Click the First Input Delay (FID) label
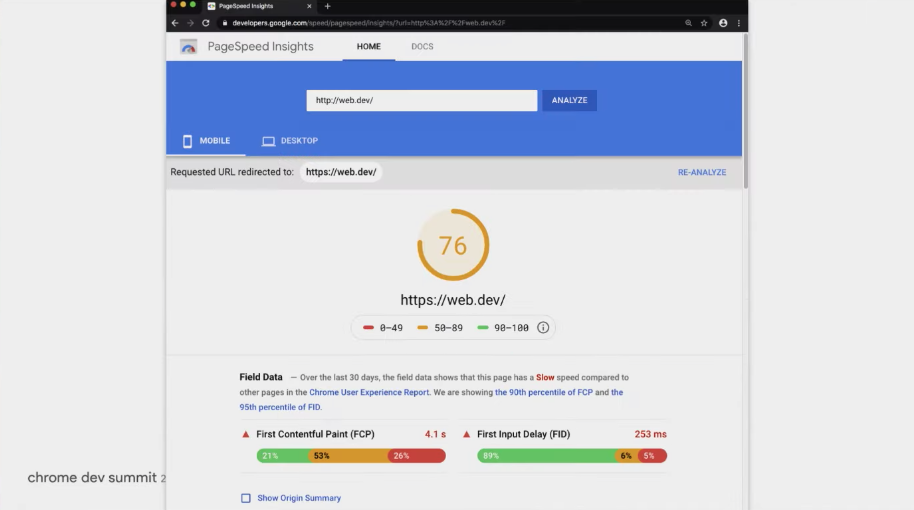 click(523, 434)
